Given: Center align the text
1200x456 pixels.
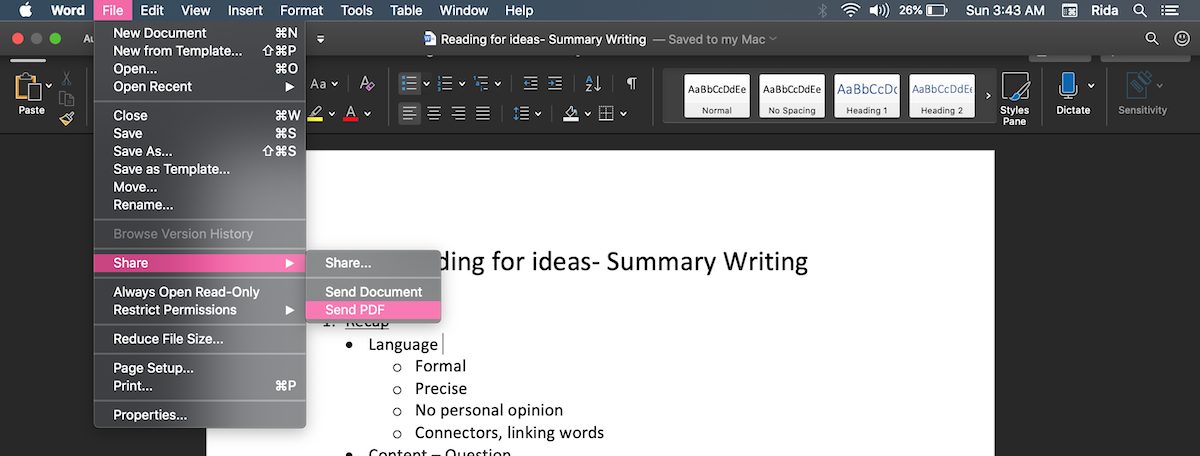Looking at the screenshot, I should pos(435,113).
